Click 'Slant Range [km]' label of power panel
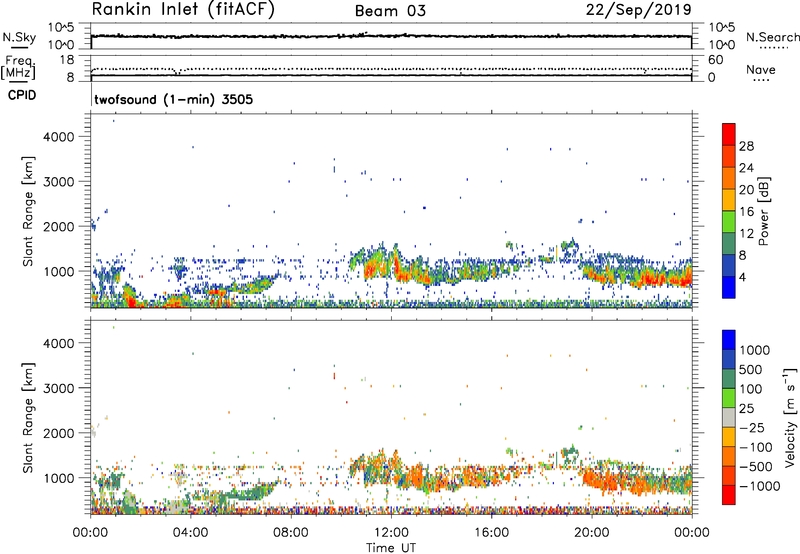The width and height of the screenshot is (800, 554). [29, 212]
